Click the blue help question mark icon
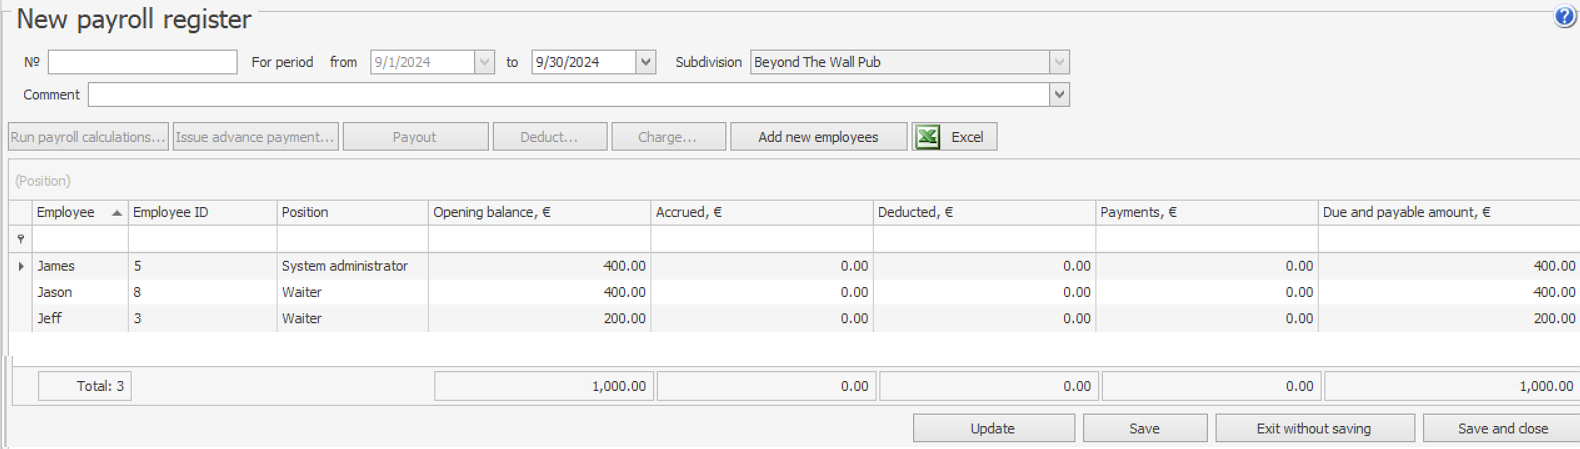This screenshot has width=1580, height=449. 1564,17
